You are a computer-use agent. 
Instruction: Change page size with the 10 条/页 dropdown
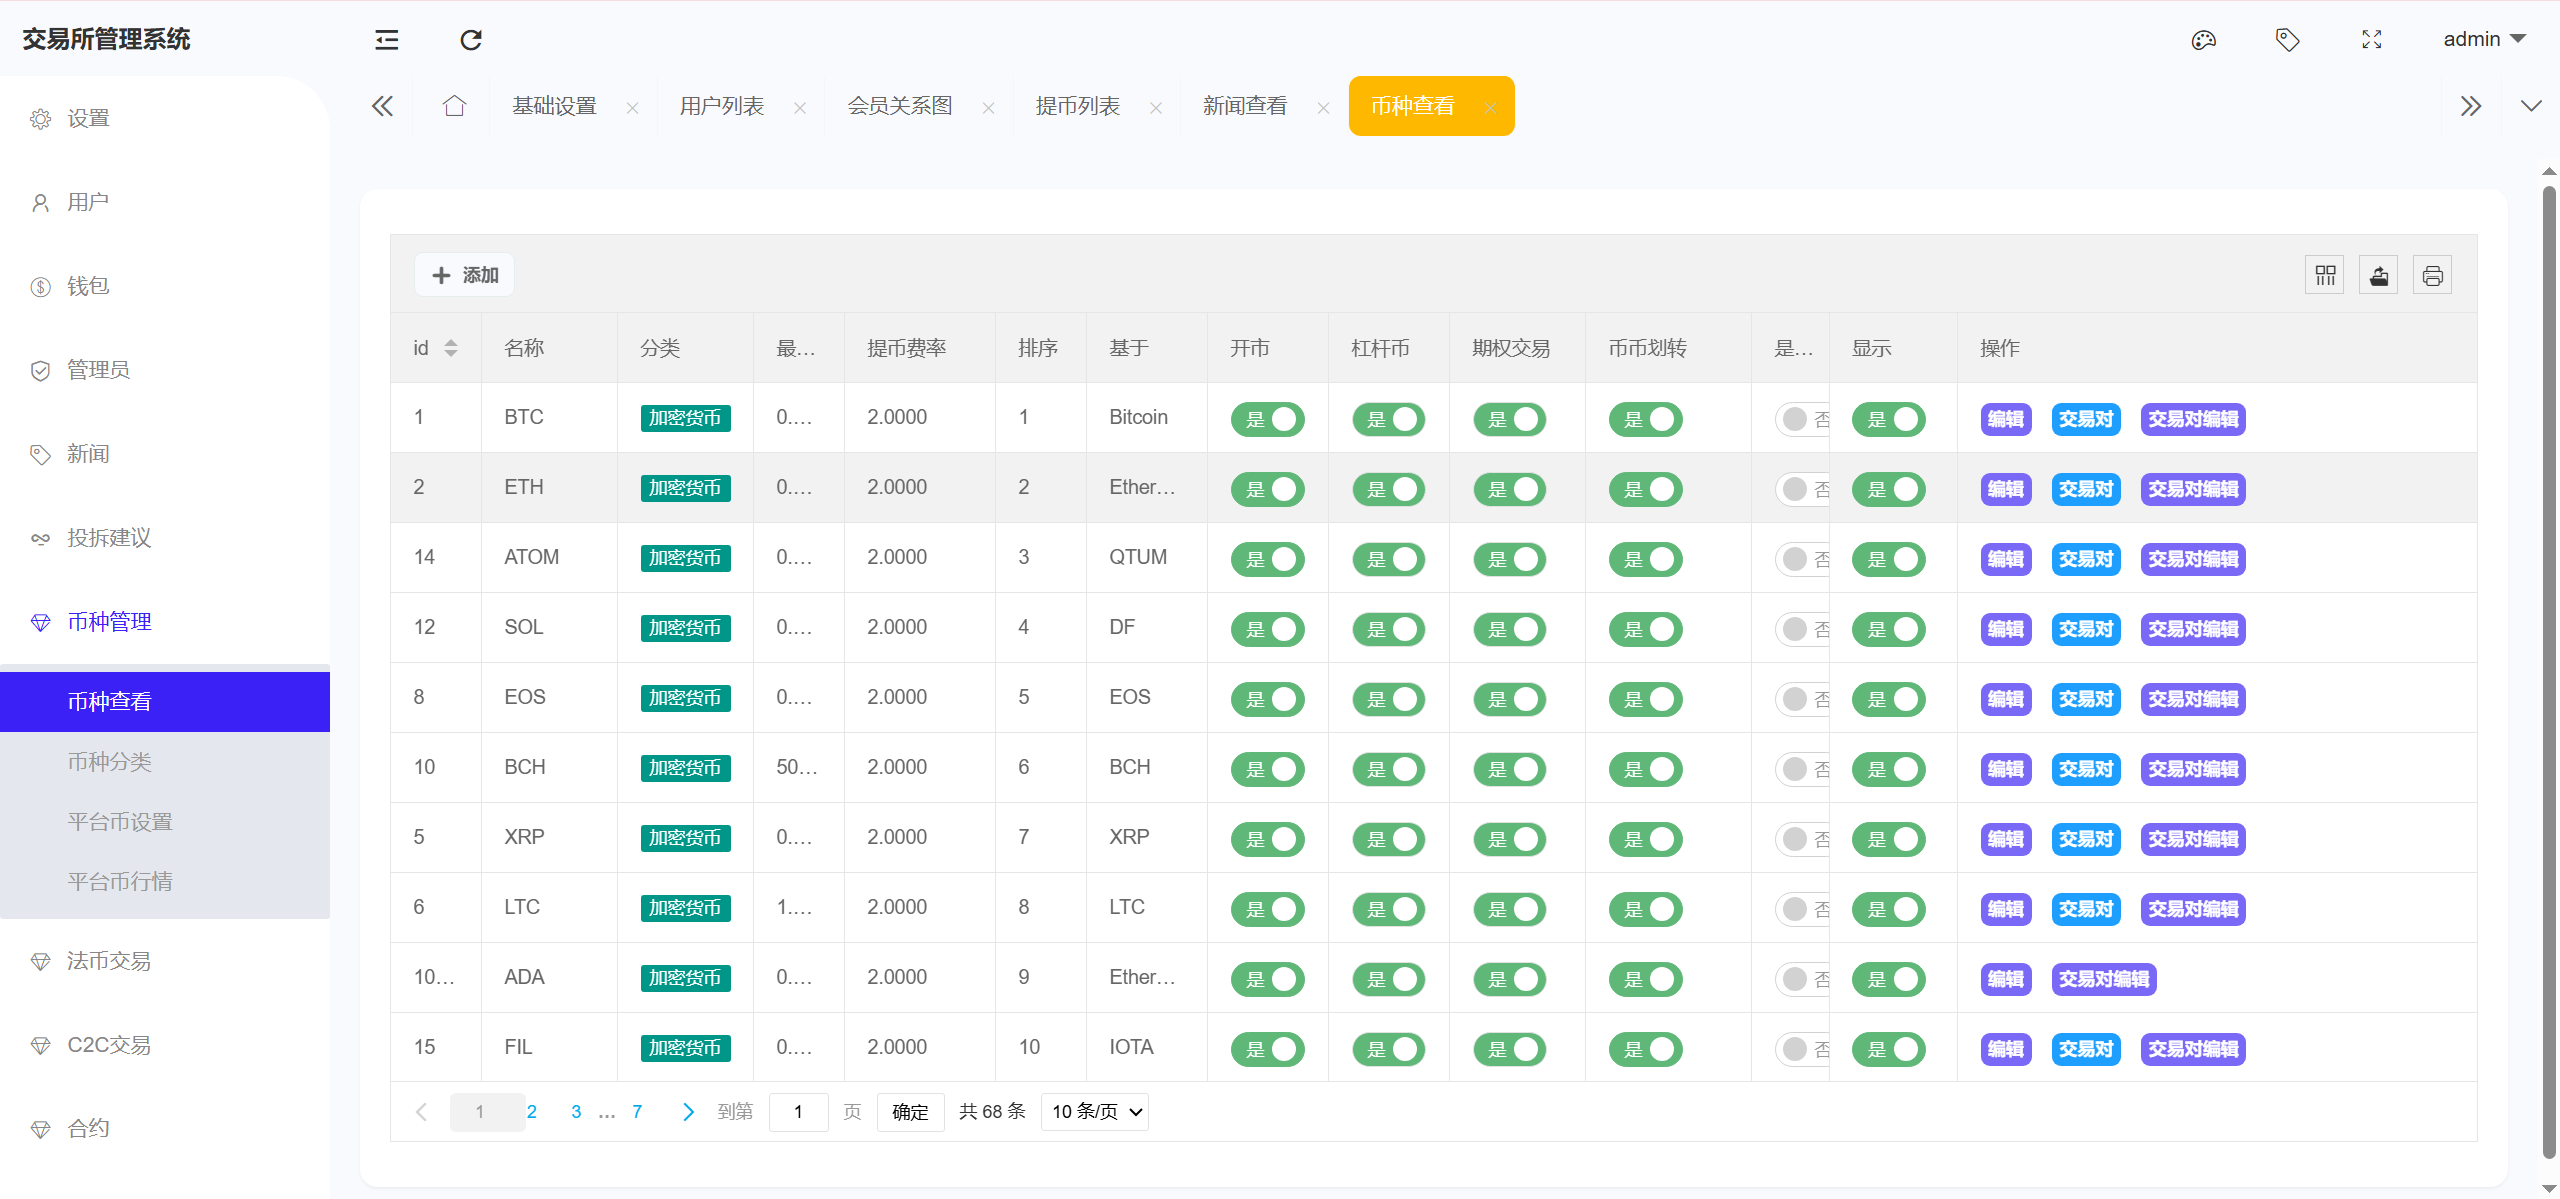[x=1093, y=1111]
